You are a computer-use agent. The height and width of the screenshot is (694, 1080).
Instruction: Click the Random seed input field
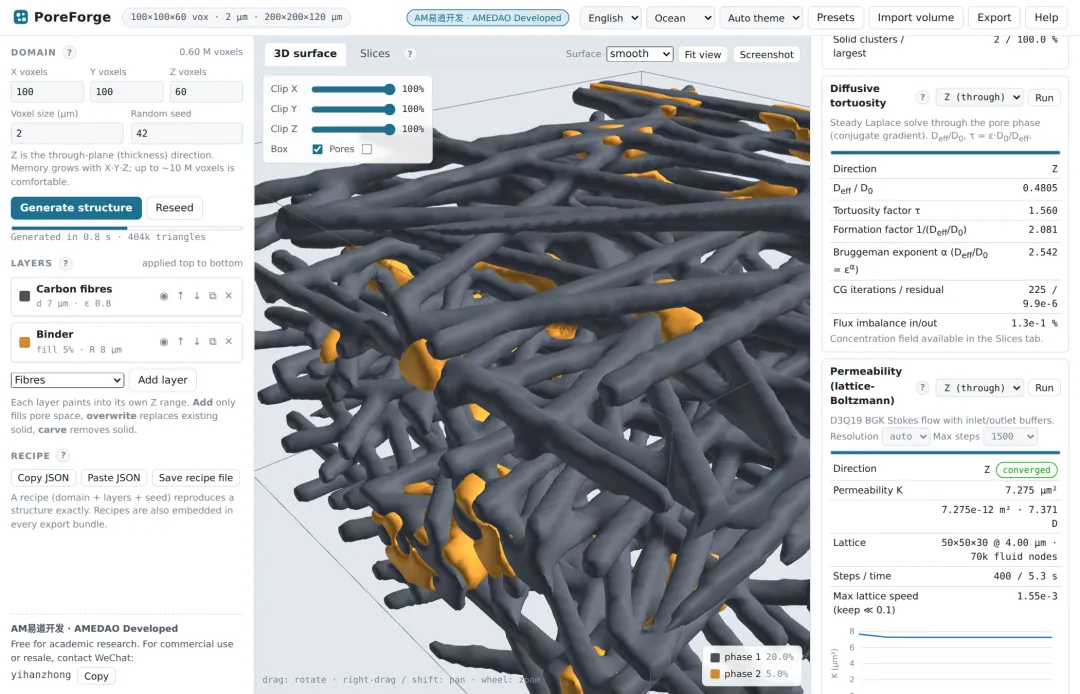[187, 134]
